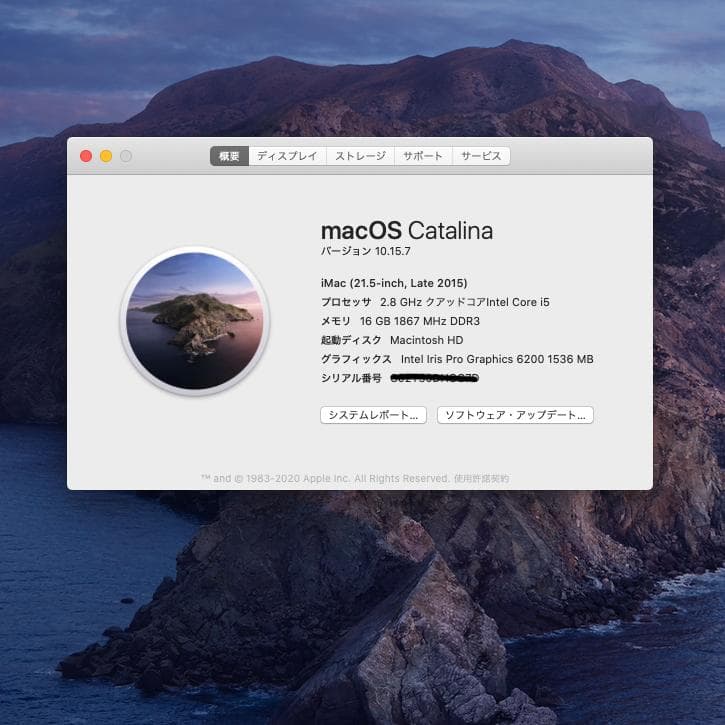Click the グラフィックス label
The width and height of the screenshot is (725, 725).
[356, 359]
